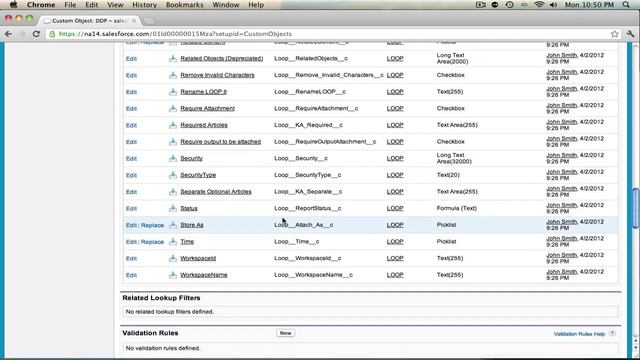Click download icon beside Require output to be attached

tap(173, 142)
